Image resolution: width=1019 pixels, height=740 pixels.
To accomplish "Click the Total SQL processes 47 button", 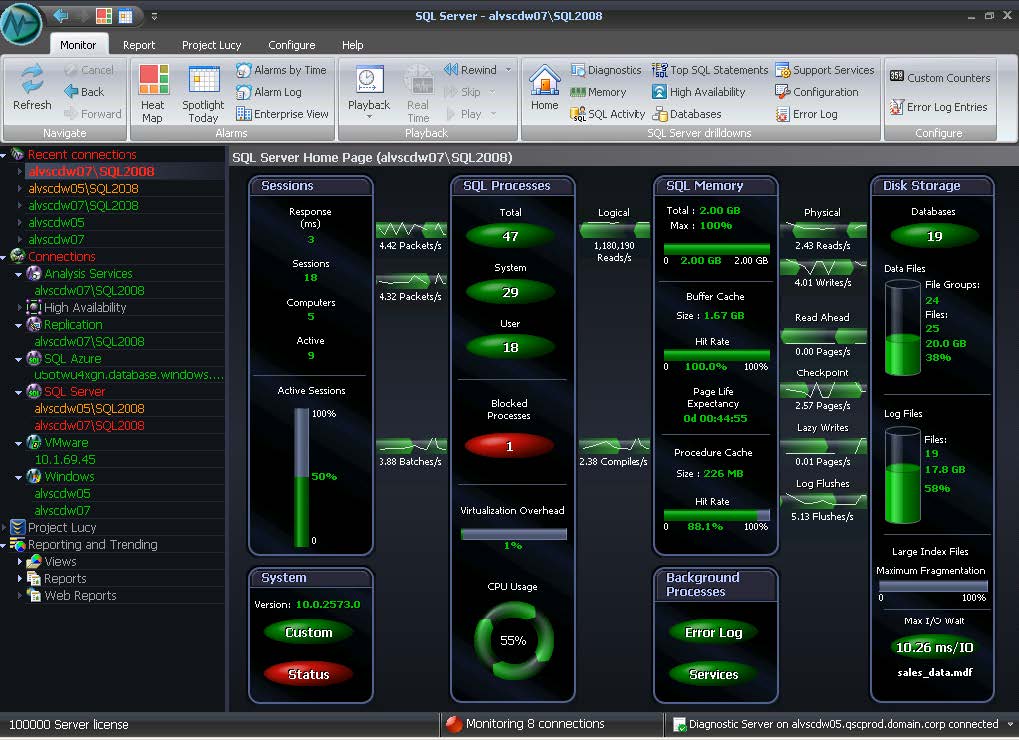I will [510, 236].
